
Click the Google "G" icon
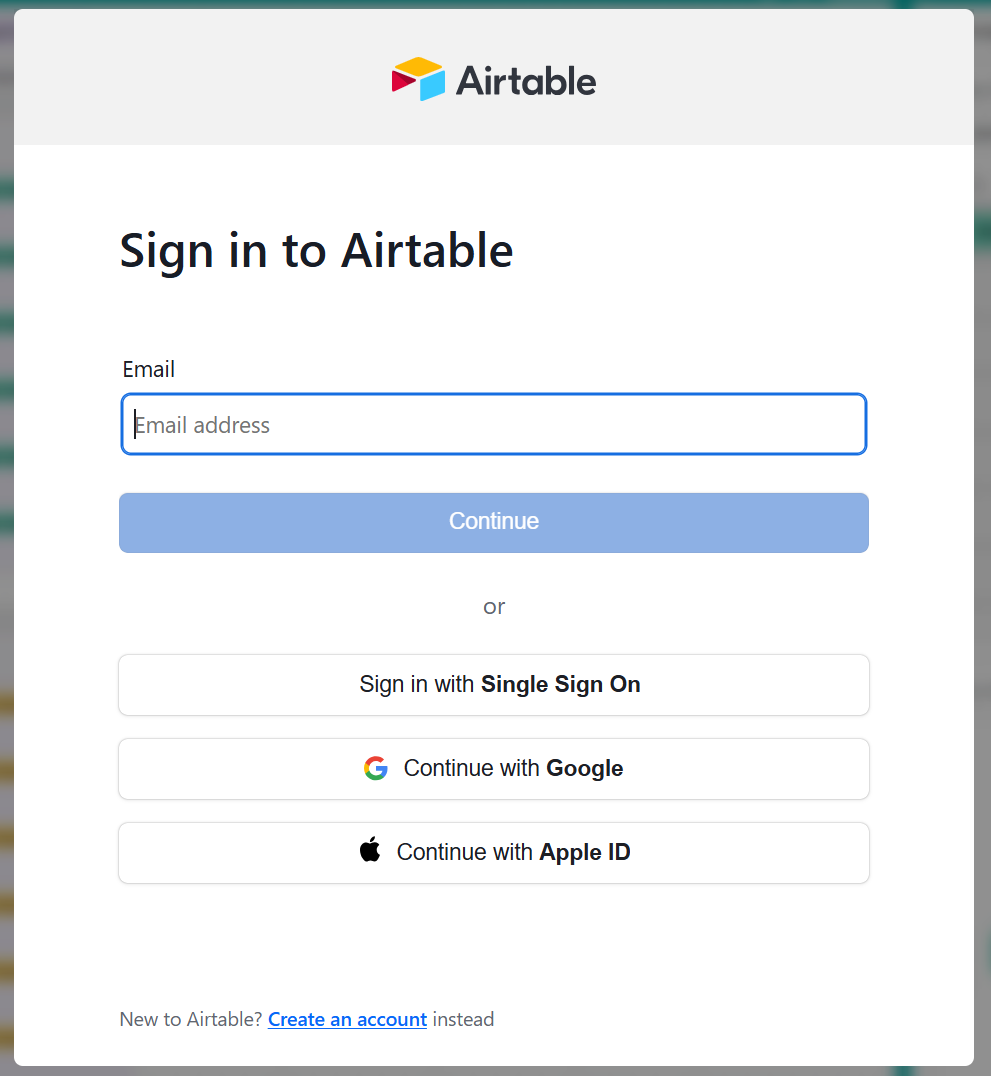376,768
